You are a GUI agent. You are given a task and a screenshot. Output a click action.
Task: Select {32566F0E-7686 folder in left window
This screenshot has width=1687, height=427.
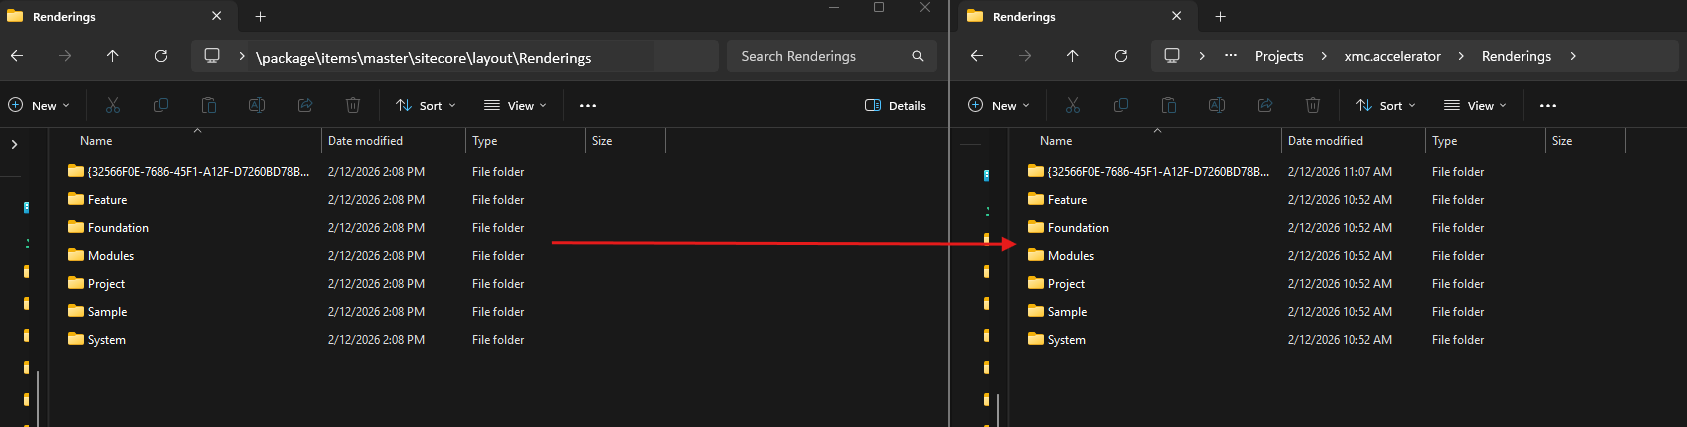[x=189, y=172]
